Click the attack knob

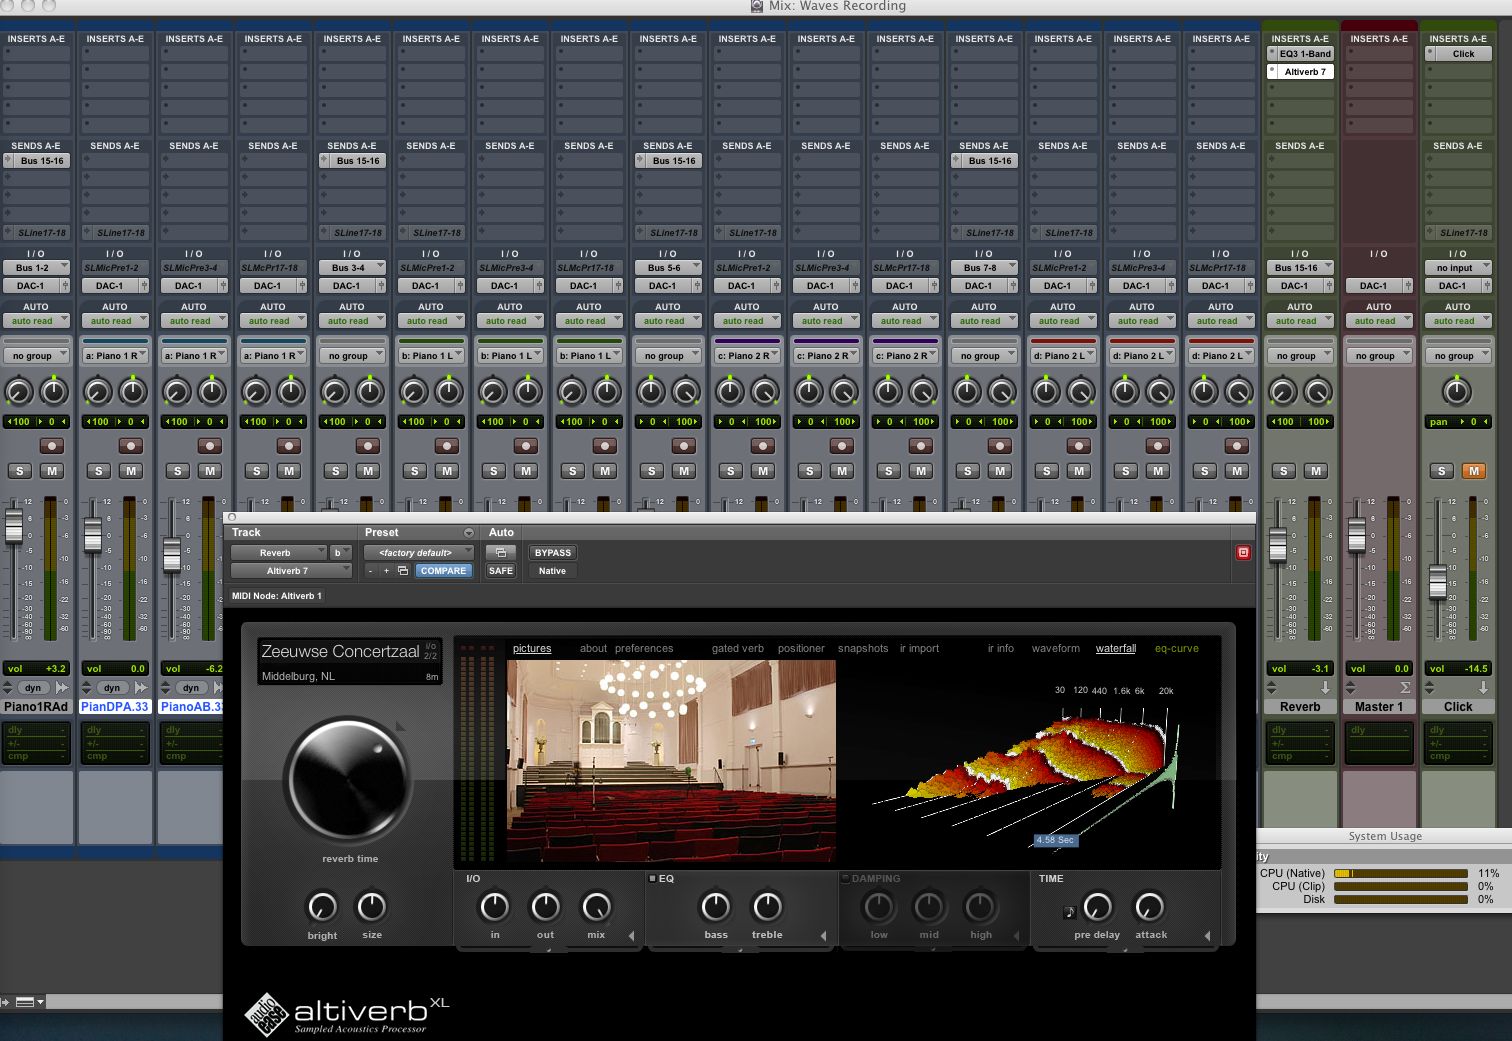[1150, 906]
